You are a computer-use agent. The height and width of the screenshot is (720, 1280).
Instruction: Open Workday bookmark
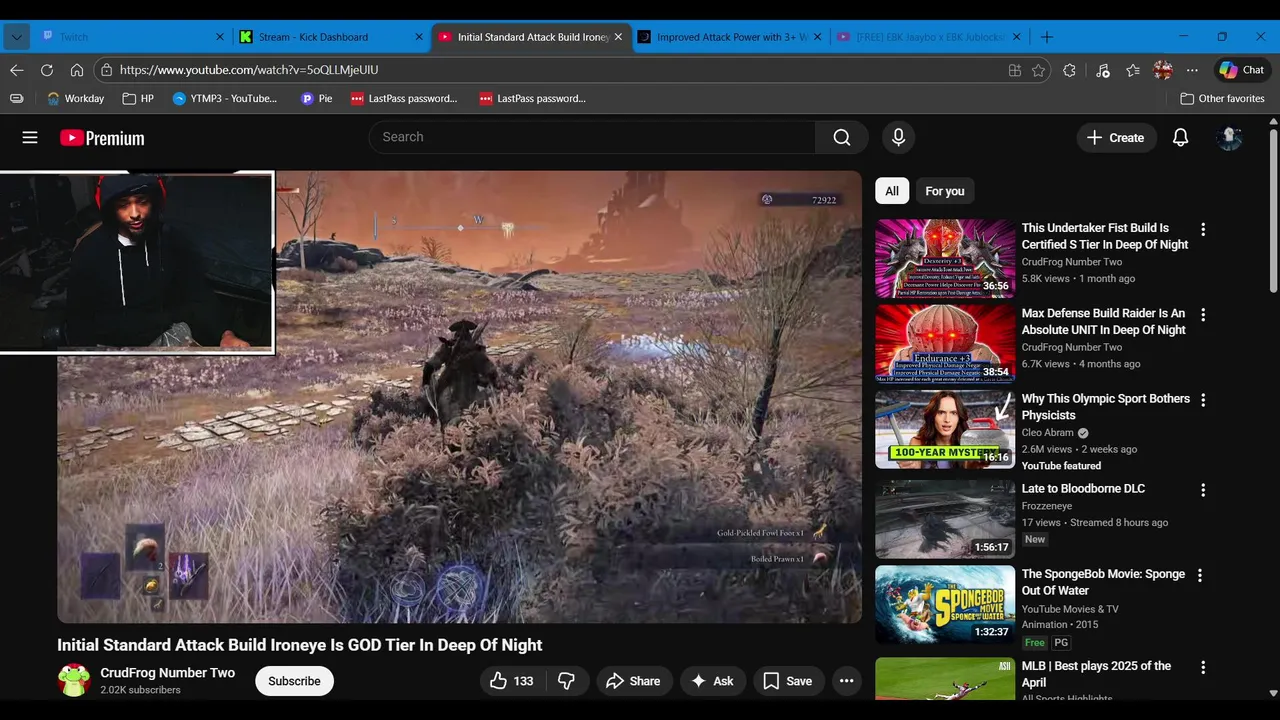click(x=75, y=98)
